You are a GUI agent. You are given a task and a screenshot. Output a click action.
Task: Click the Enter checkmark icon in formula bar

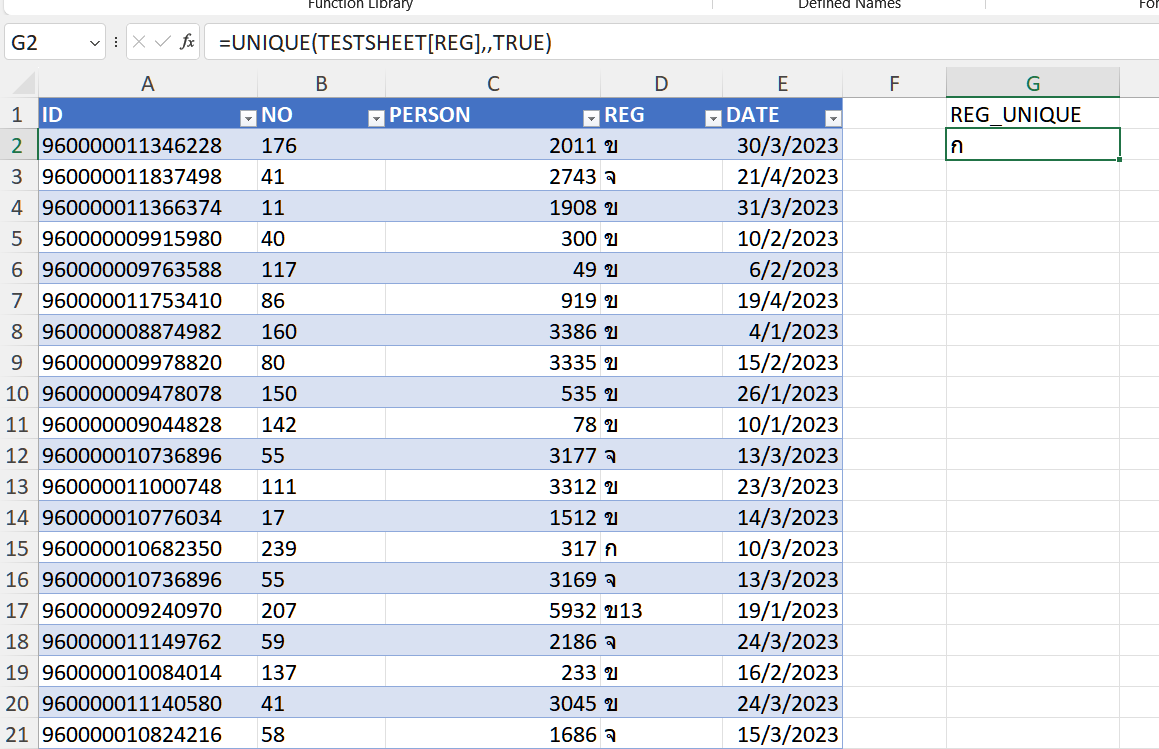click(163, 42)
